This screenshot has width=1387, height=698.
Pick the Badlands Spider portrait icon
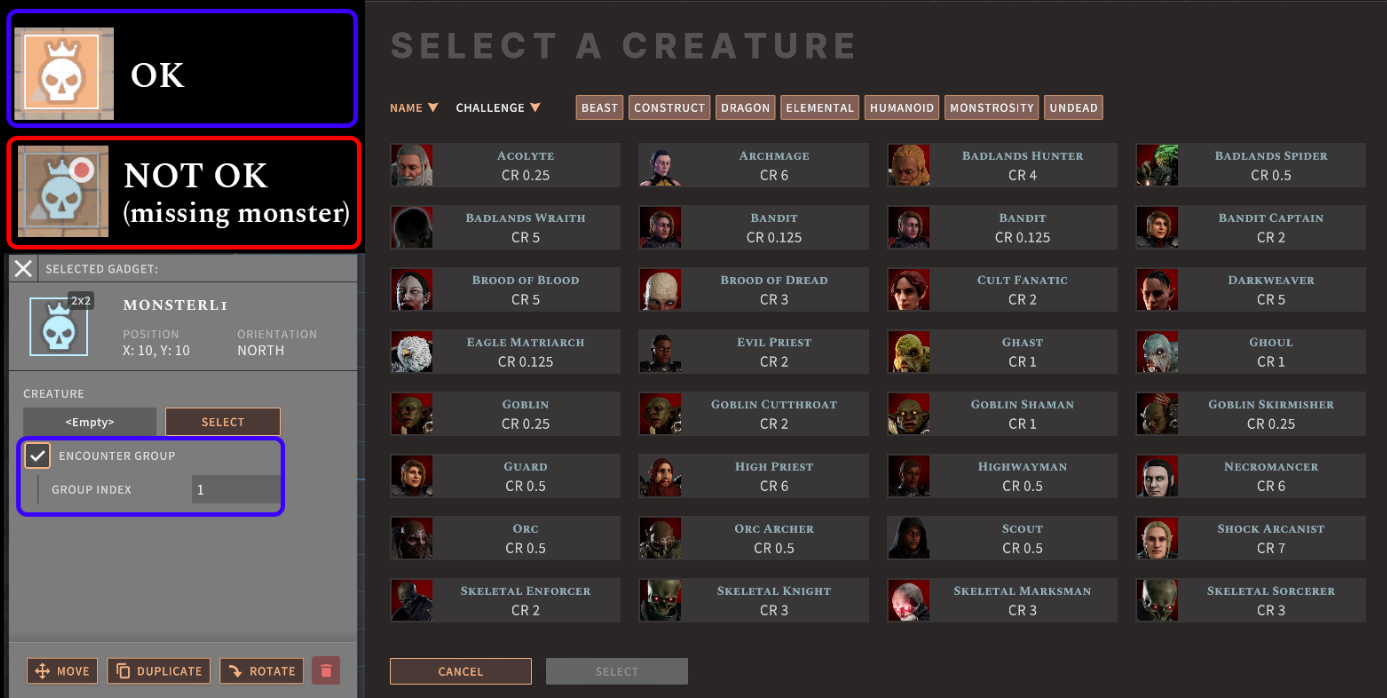point(1157,165)
